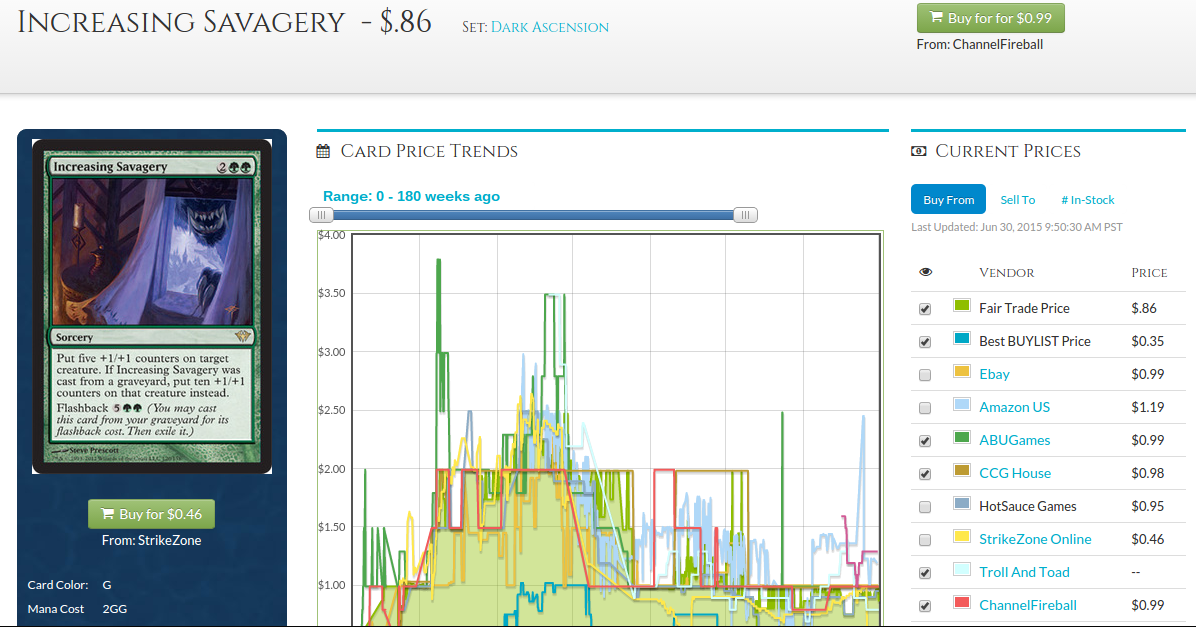Open the Dark Ascension set link
Image resolution: width=1196 pixels, height=627 pixels.
549,27
